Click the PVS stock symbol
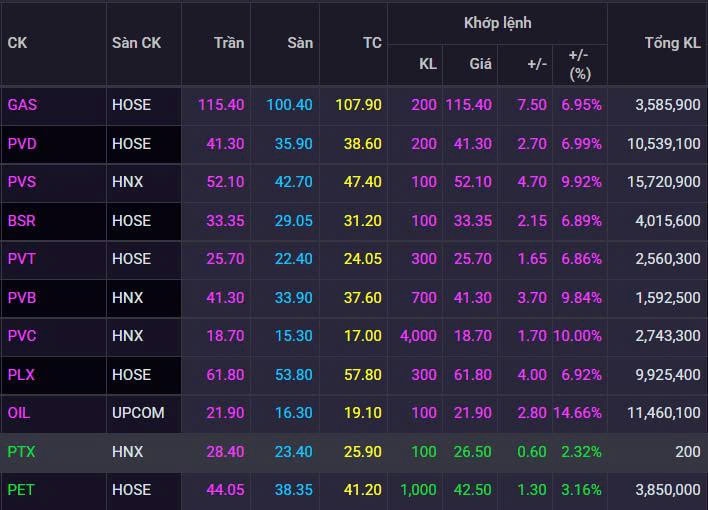Screen dimensions: 708x510 (22, 182)
